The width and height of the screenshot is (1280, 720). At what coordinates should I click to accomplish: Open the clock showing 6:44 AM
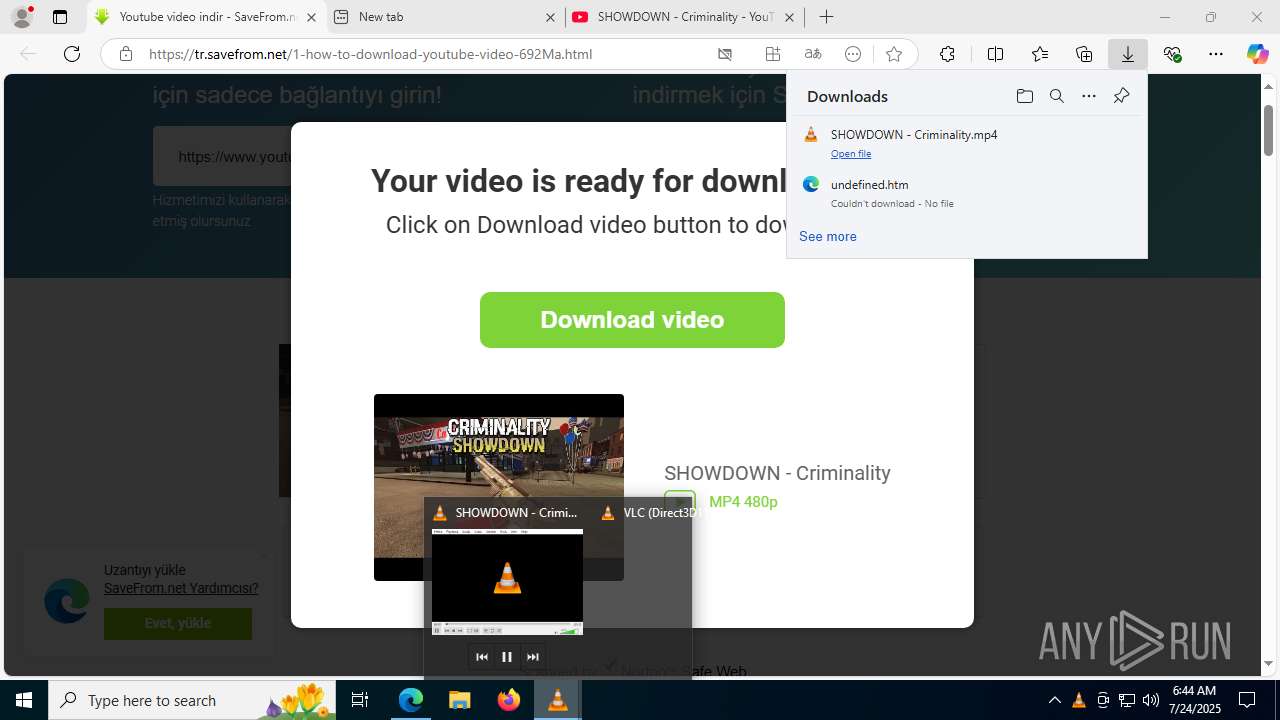(x=1194, y=700)
